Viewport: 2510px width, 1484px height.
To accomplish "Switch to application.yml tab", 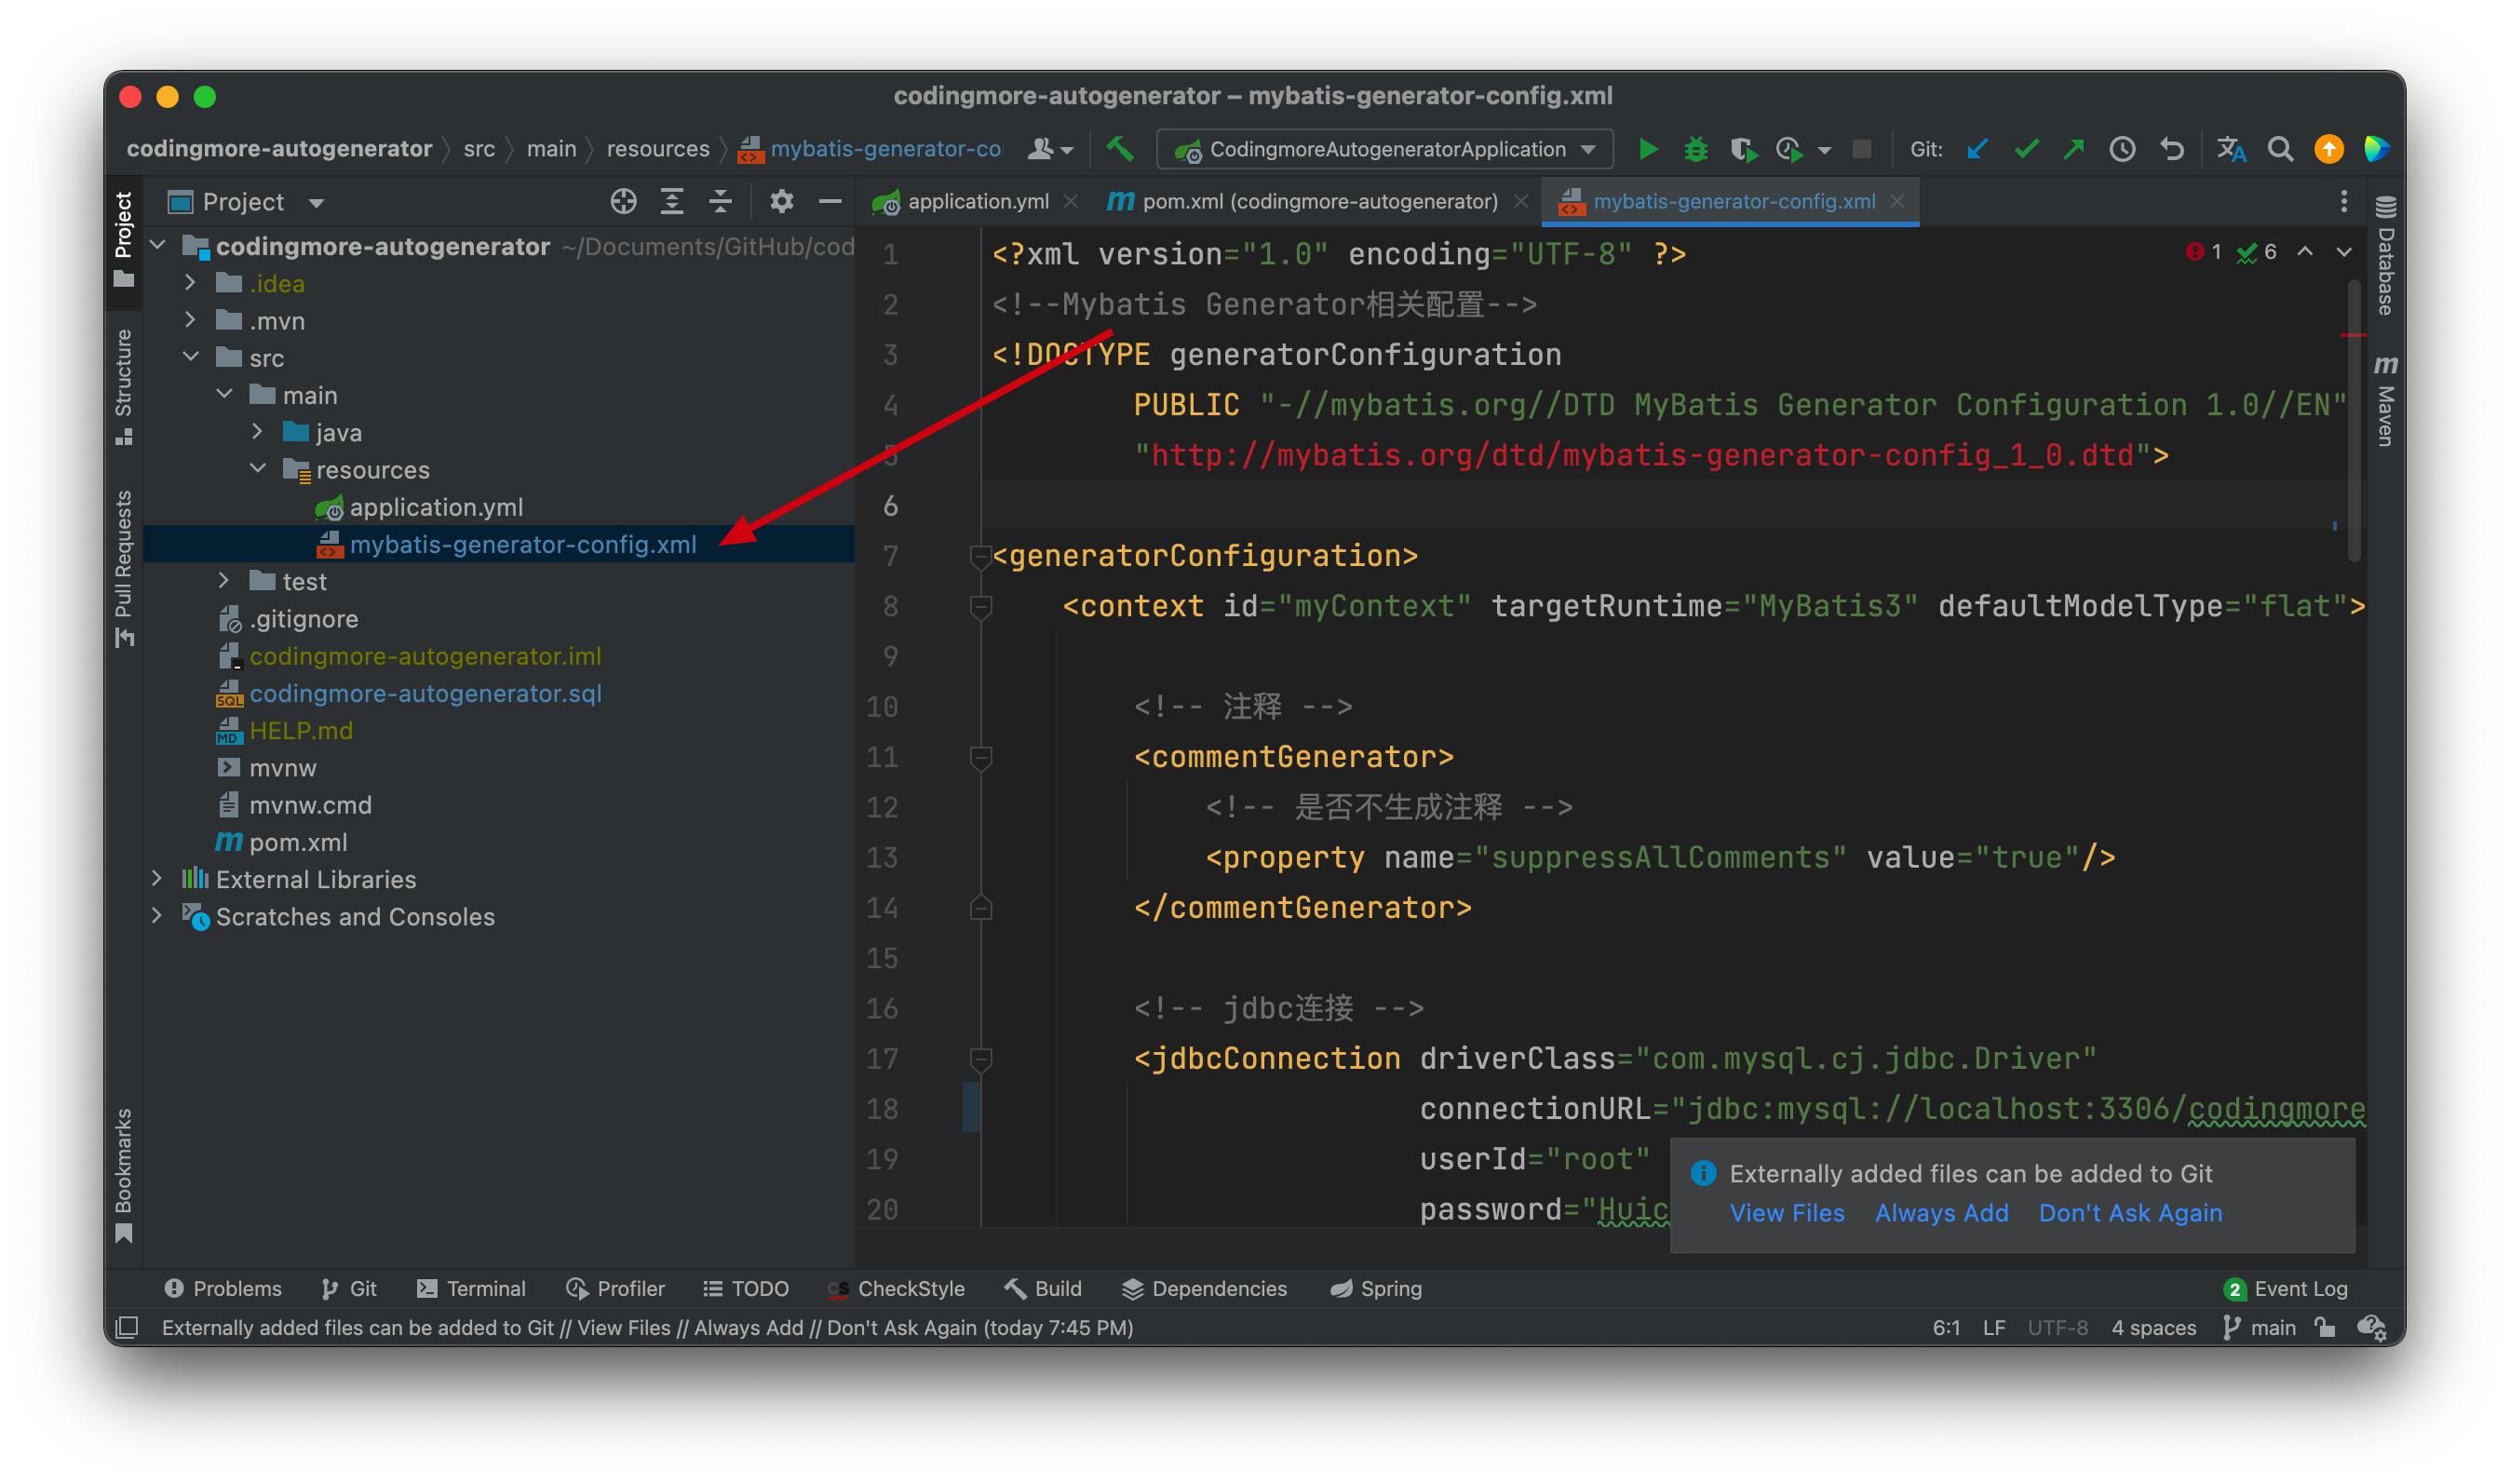I will pyautogui.click(x=976, y=202).
